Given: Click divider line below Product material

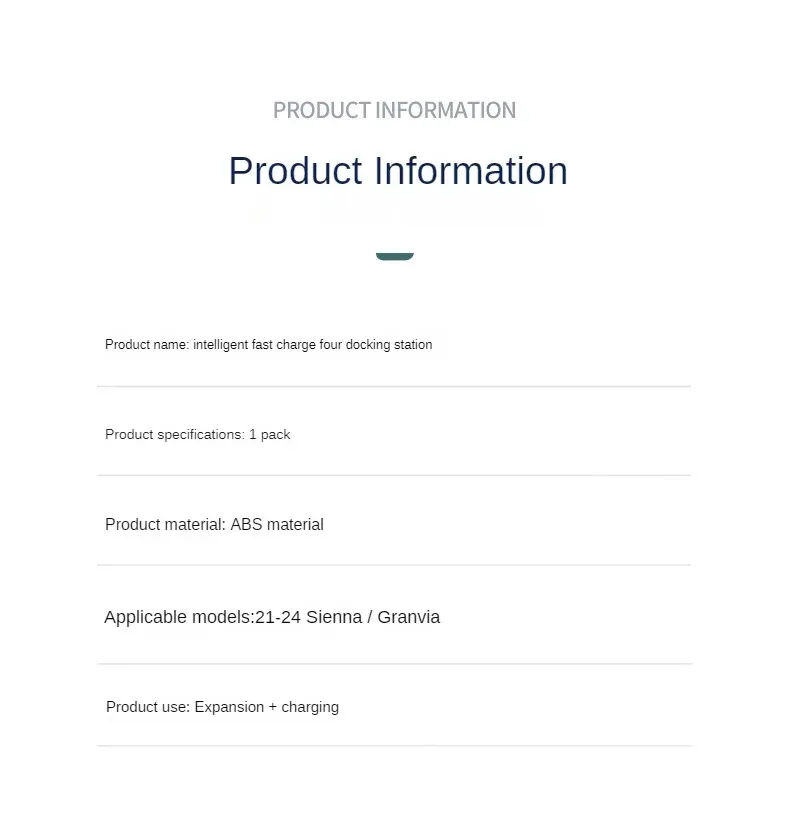Looking at the screenshot, I should click(394, 565).
